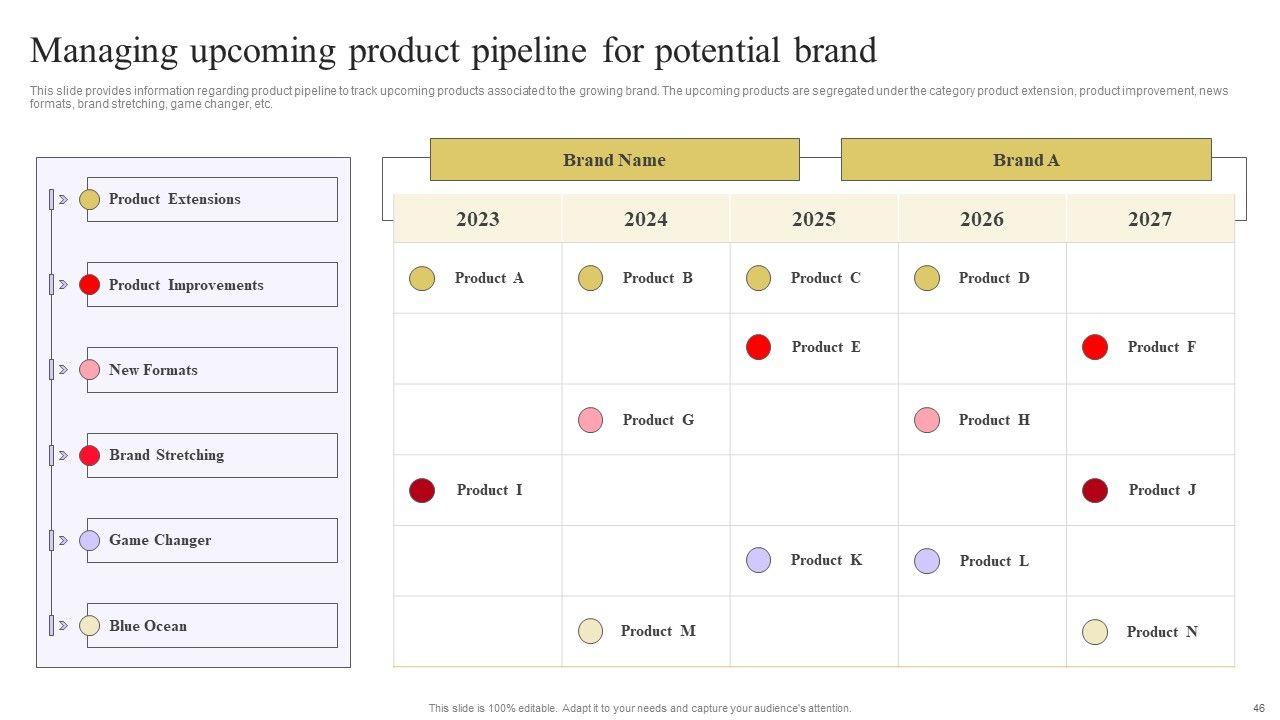This screenshot has height=720, width=1280.
Task: Click the chevron arrow beside New Formats
Action: tap(63, 370)
